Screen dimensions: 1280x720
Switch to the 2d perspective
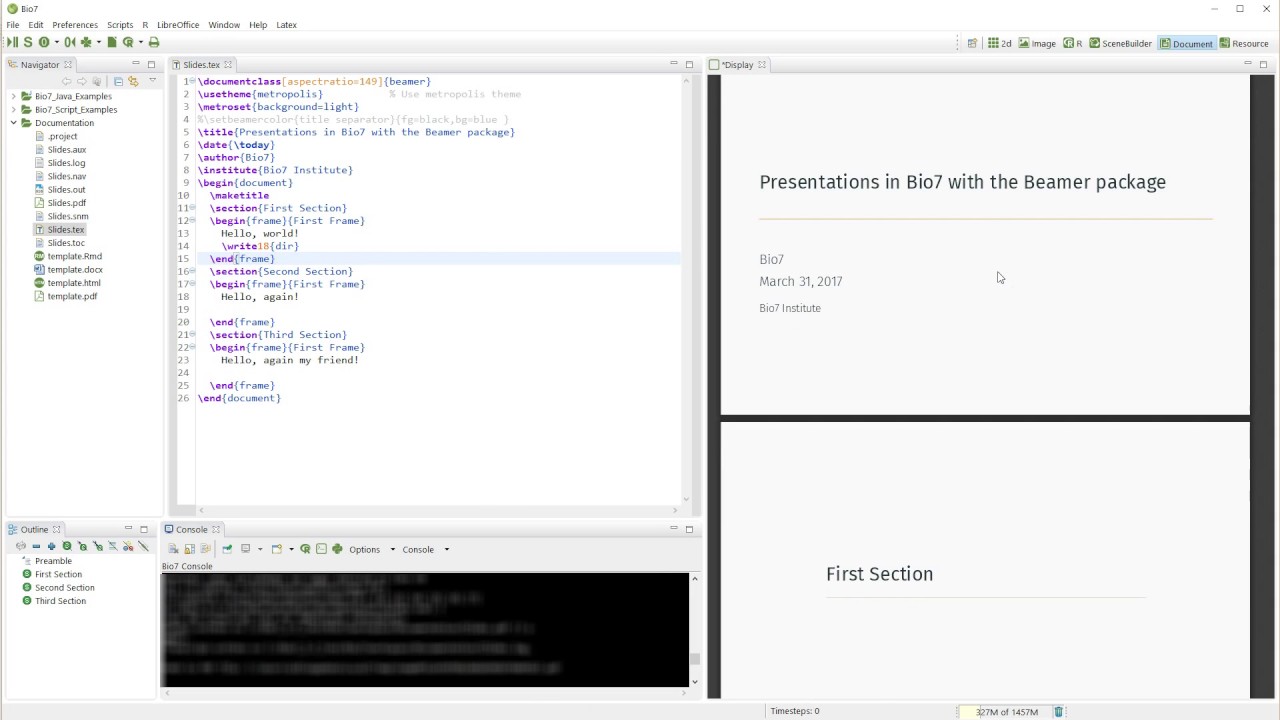pos(999,43)
